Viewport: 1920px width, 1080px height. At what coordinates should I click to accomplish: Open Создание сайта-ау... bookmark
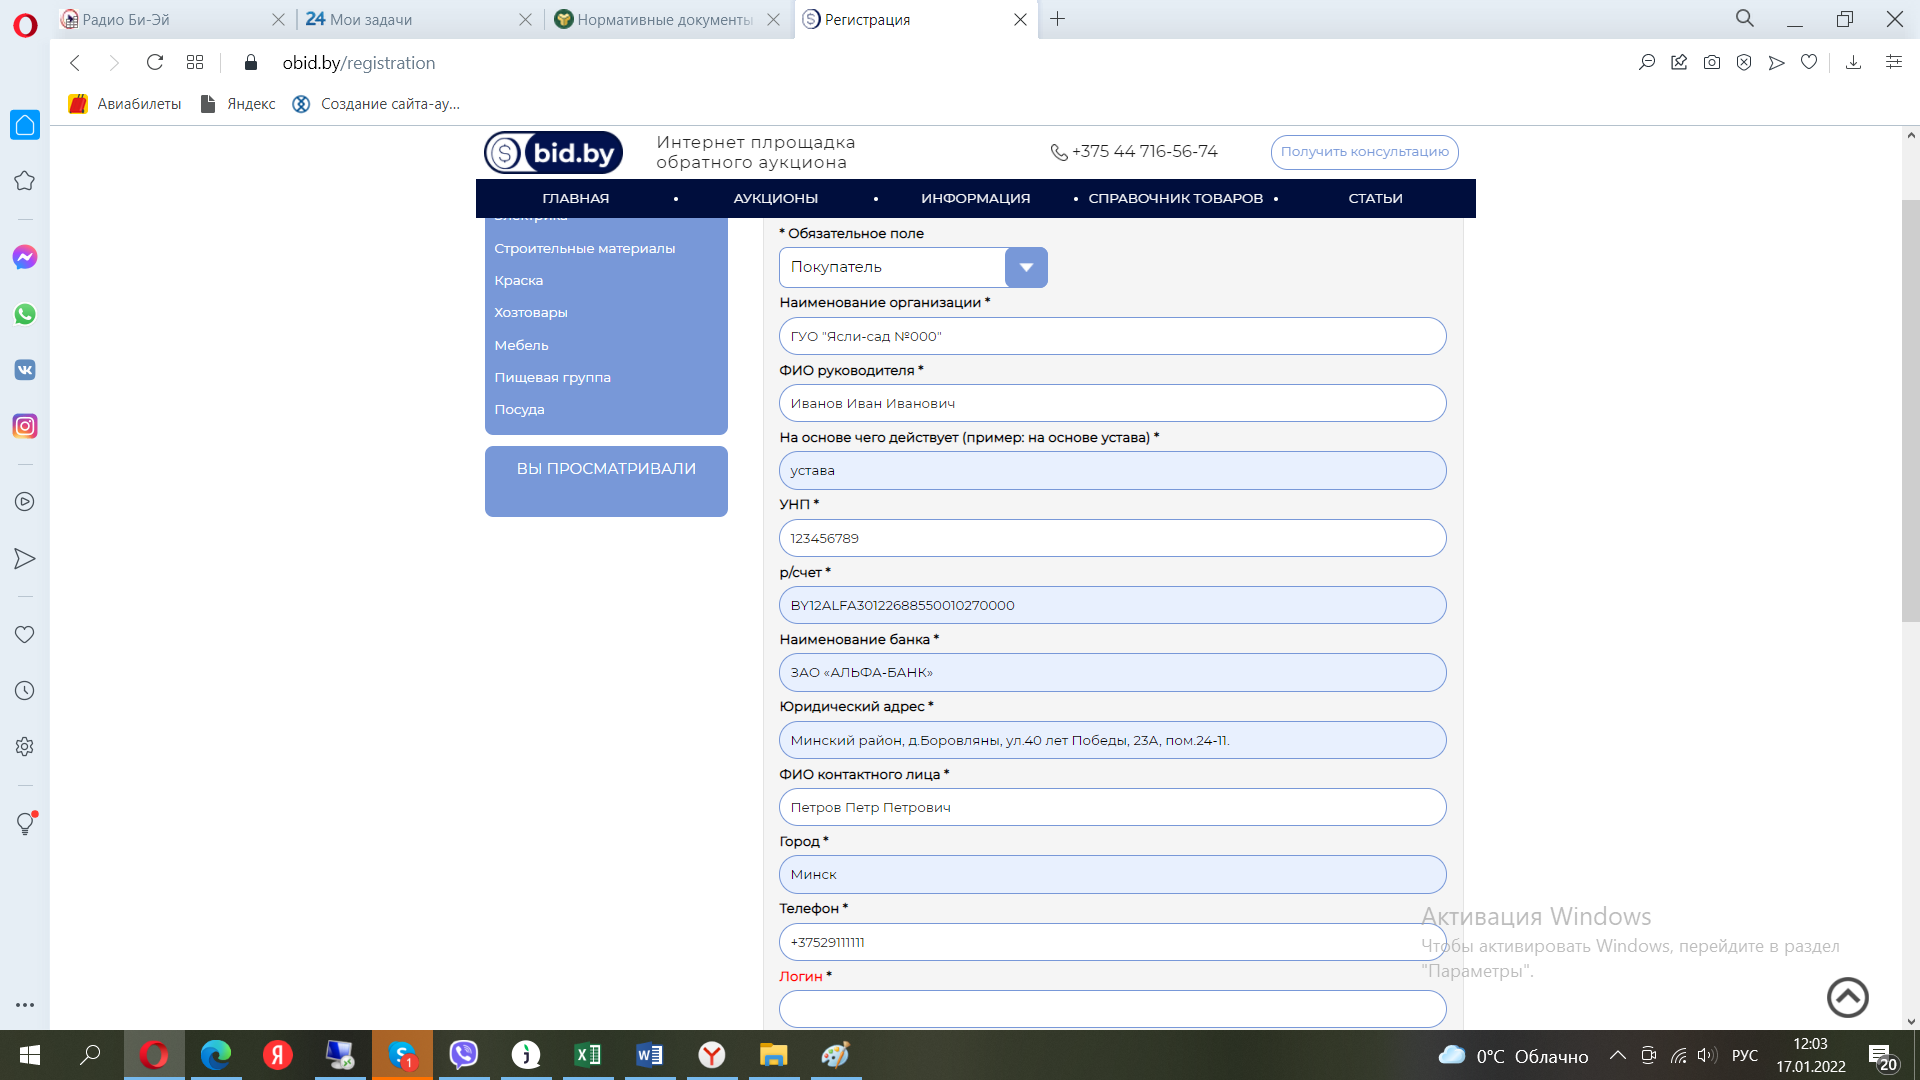pyautogui.click(x=376, y=104)
